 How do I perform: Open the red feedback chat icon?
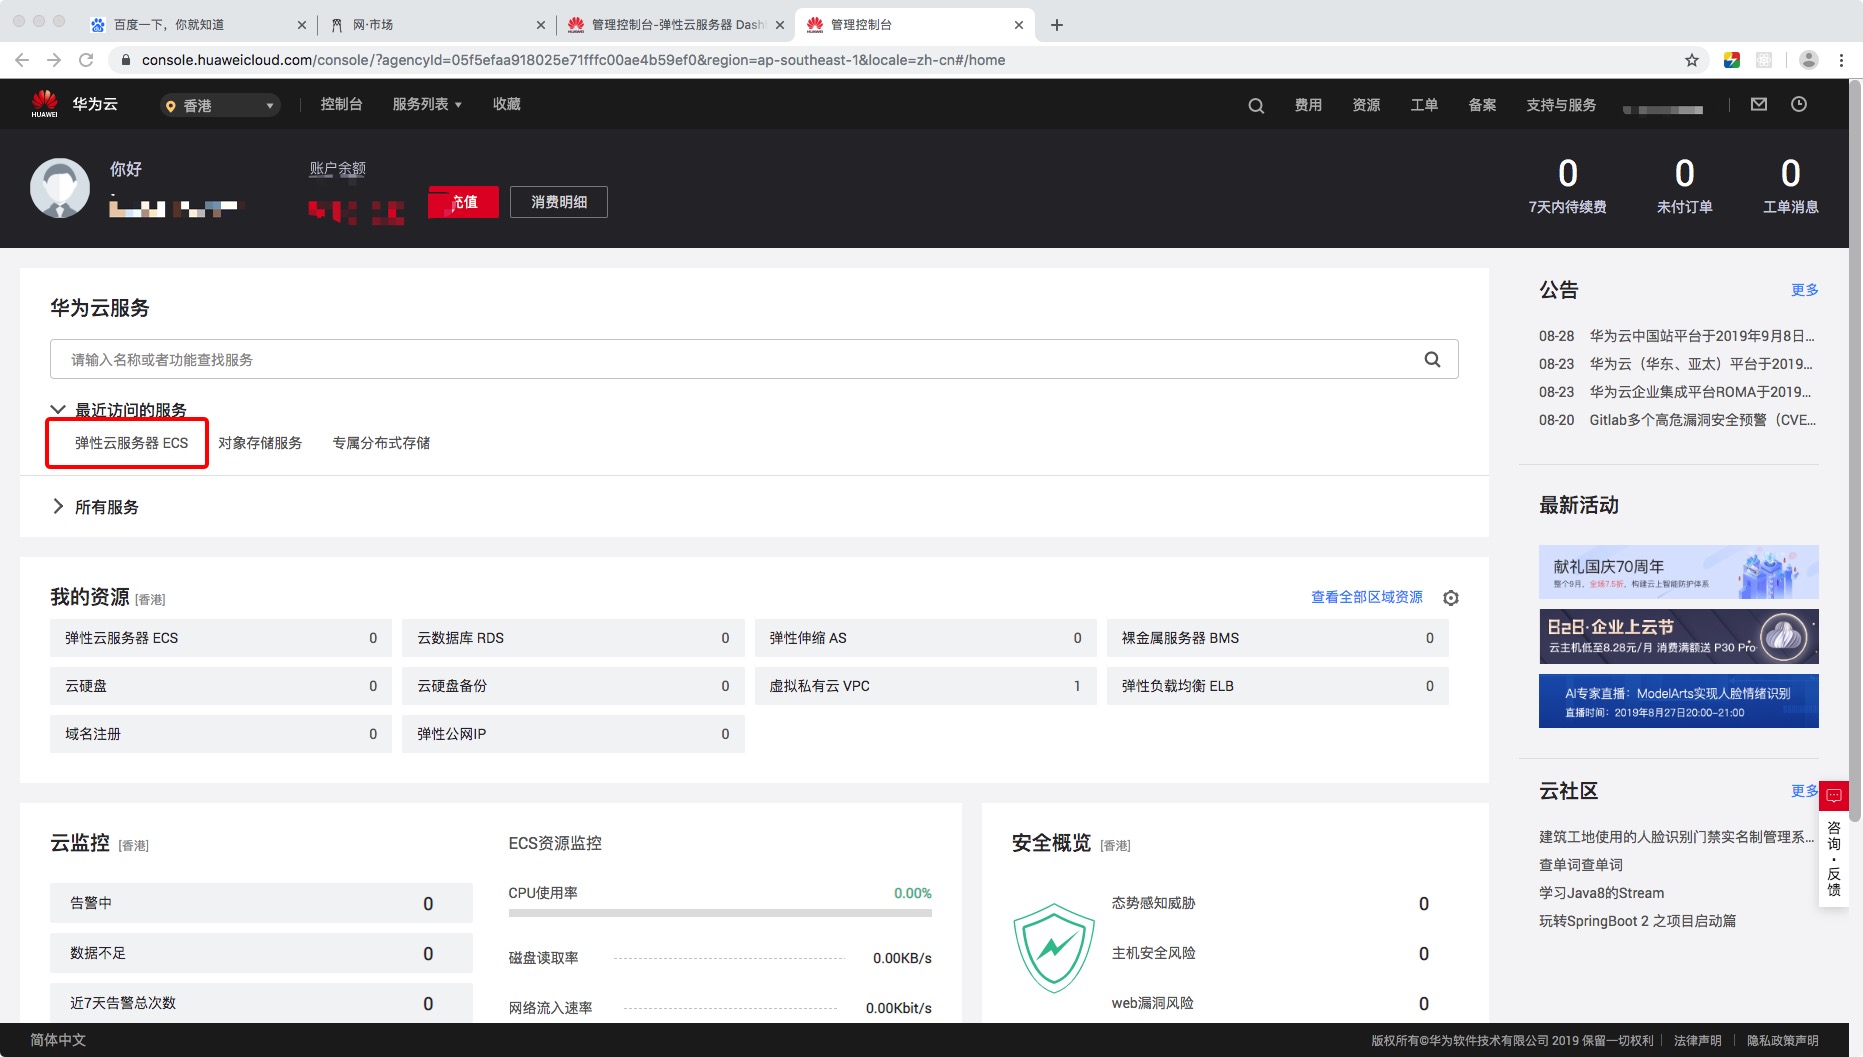pos(1834,796)
